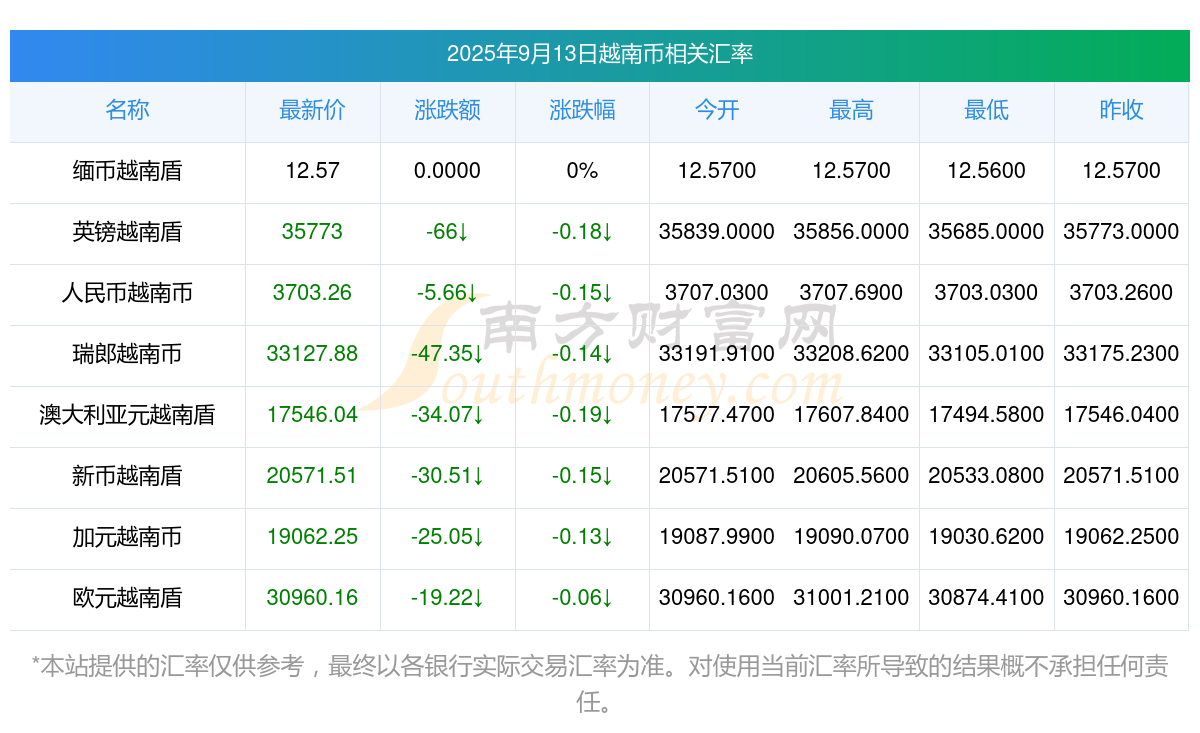Click low value 12.5600

[986, 171]
